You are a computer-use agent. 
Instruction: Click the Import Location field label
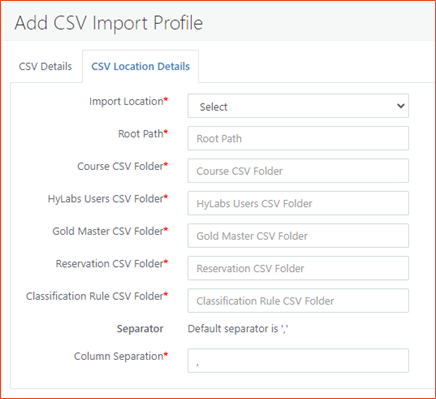coord(128,101)
